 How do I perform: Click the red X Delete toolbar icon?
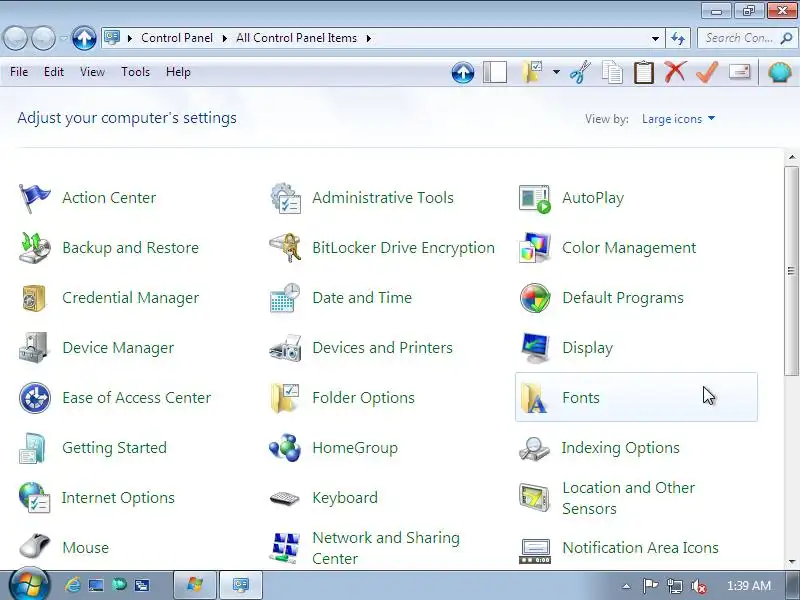[675, 72]
